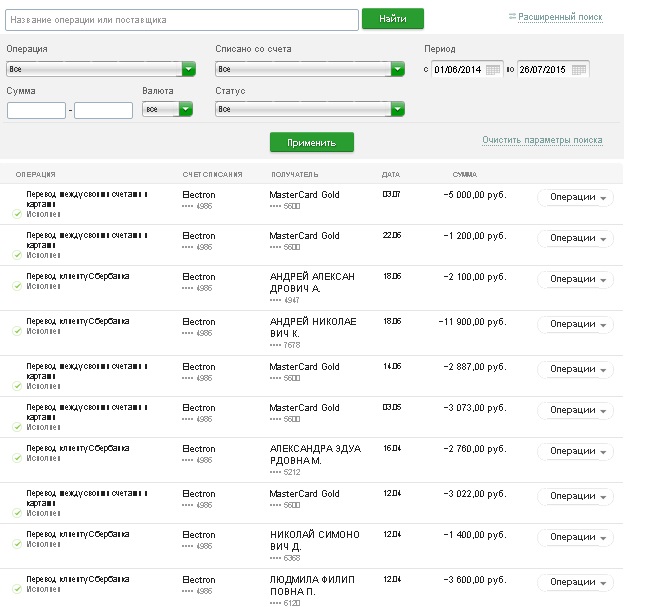Open the calendar icon for start date 01/06/2014
The image size is (649, 607).
tap(492, 69)
